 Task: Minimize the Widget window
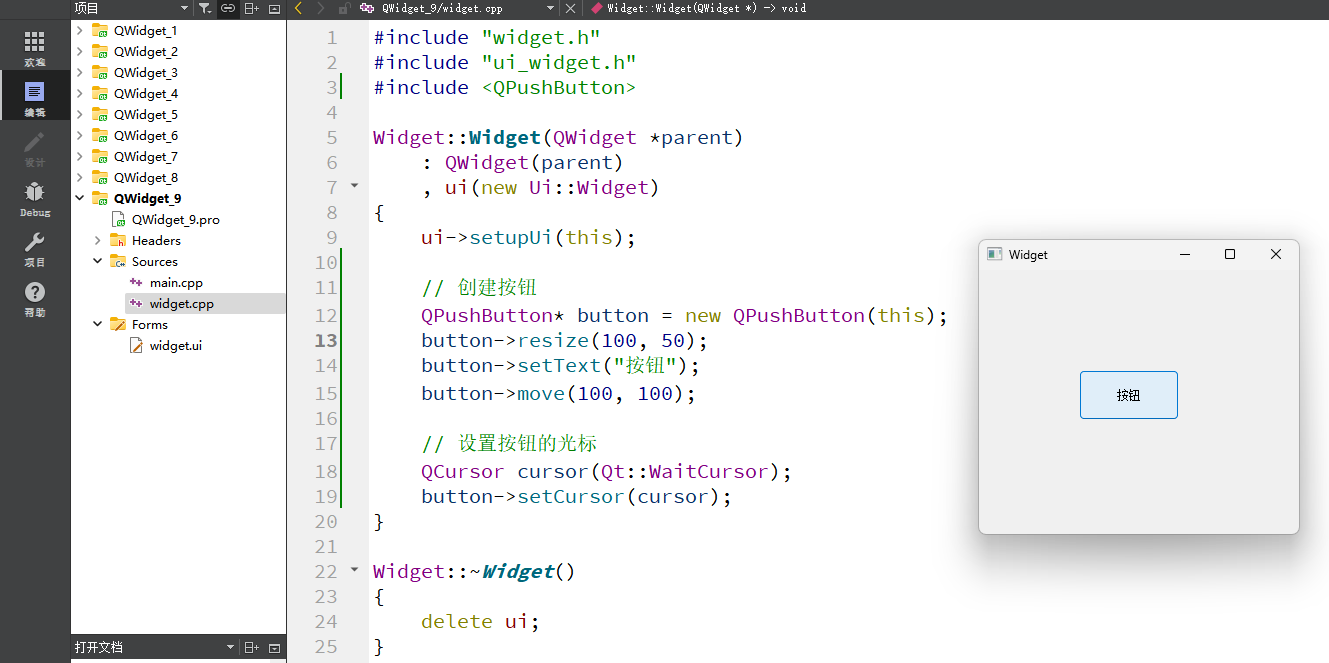[1185, 254]
